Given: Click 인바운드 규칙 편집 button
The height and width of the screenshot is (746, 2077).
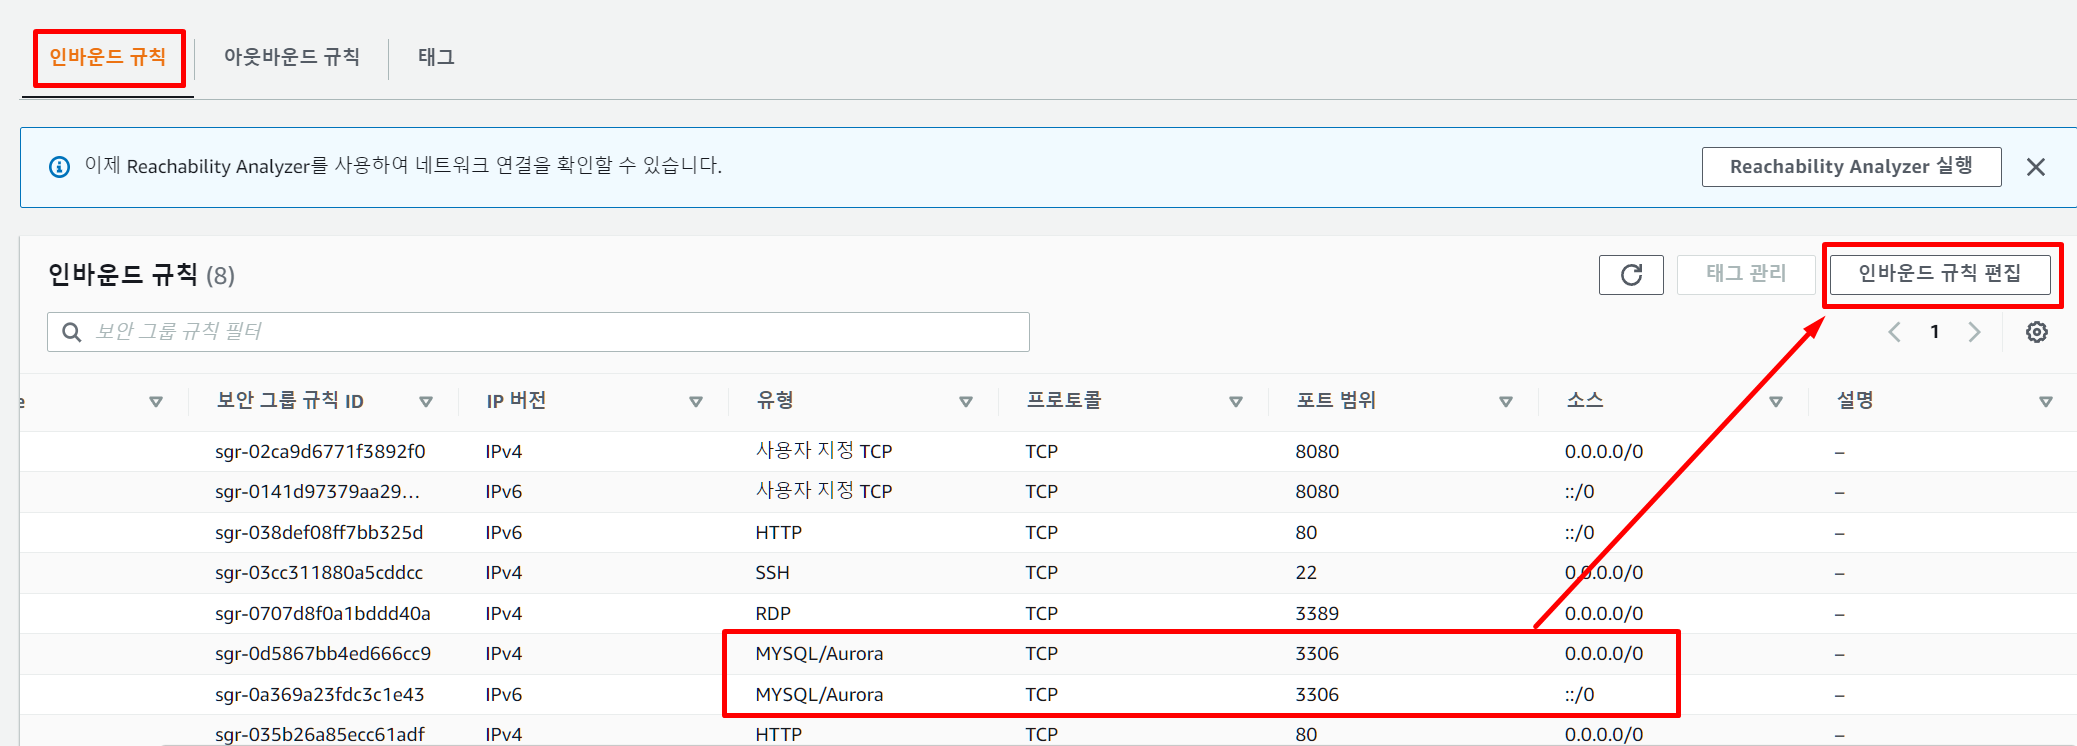Looking at the screenshot, I should (1940, 274).
